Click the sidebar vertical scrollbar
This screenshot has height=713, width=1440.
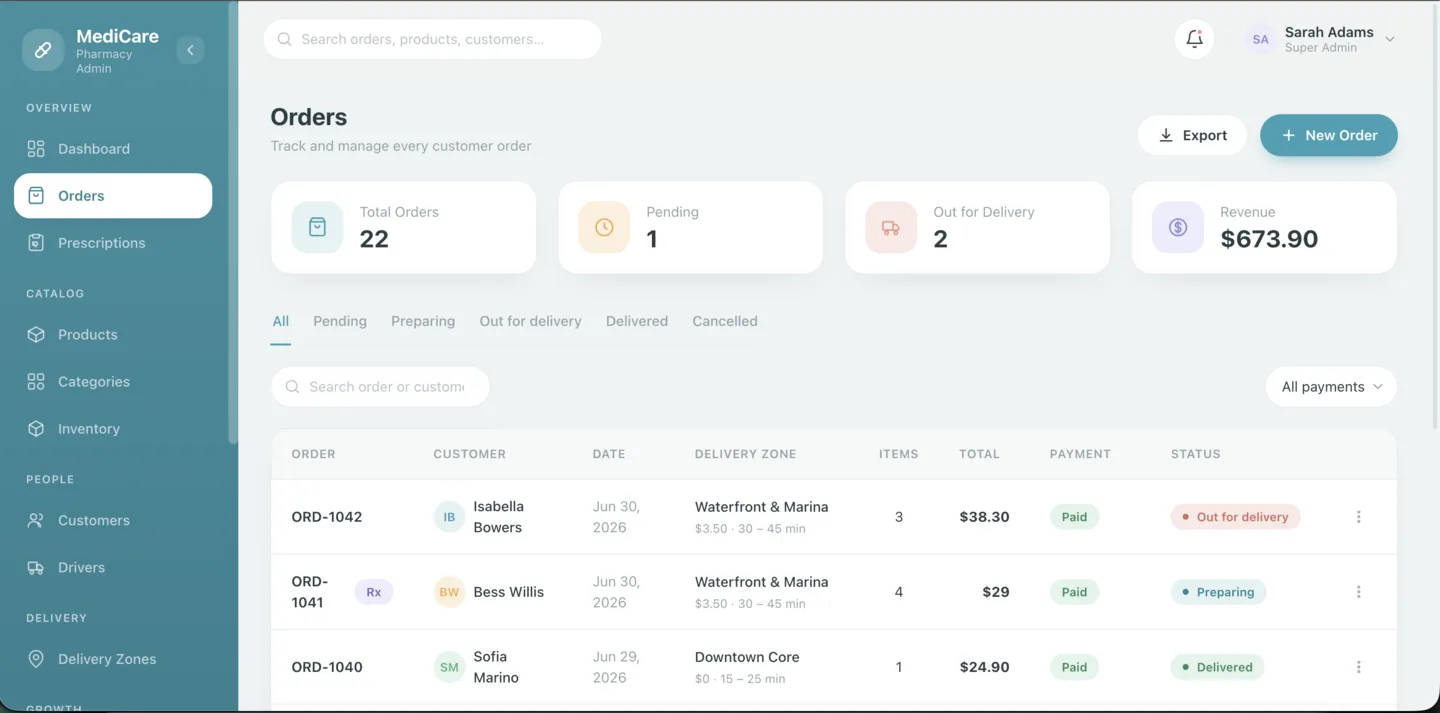point(233,220)
